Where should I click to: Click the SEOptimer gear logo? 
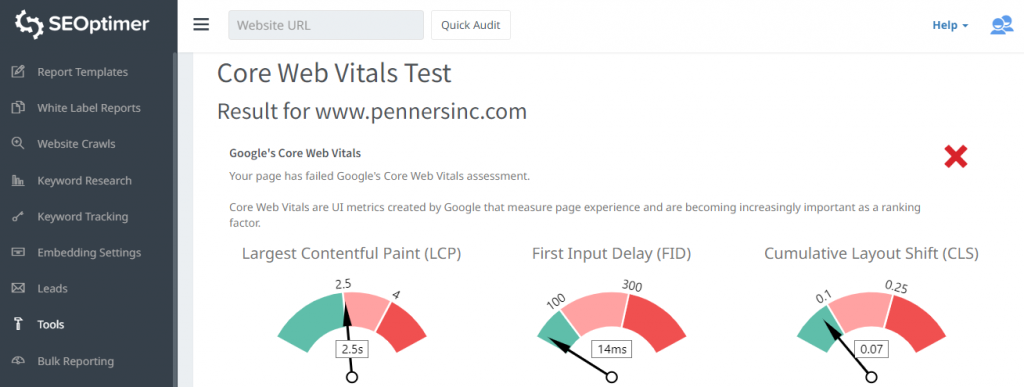(28, 25)
